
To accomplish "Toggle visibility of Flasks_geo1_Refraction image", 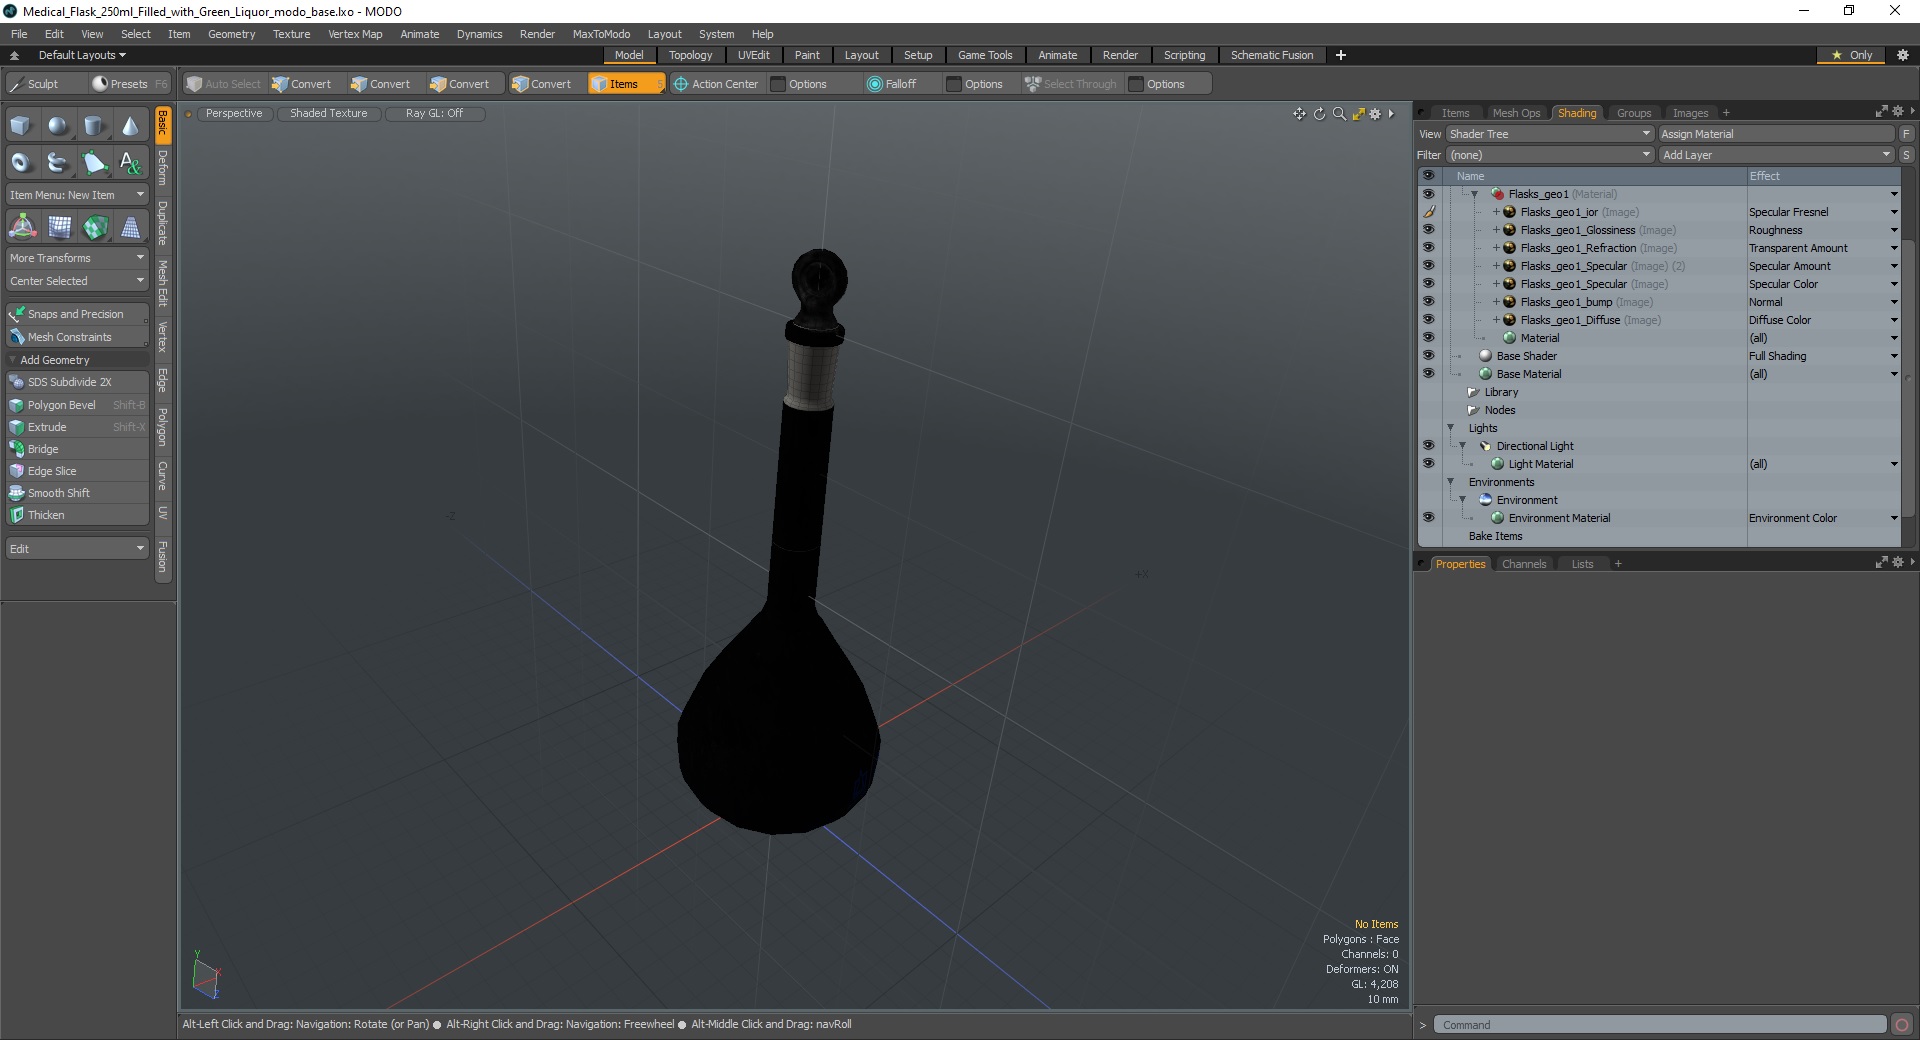I will pyautogui.click(x=1428, y=248).
